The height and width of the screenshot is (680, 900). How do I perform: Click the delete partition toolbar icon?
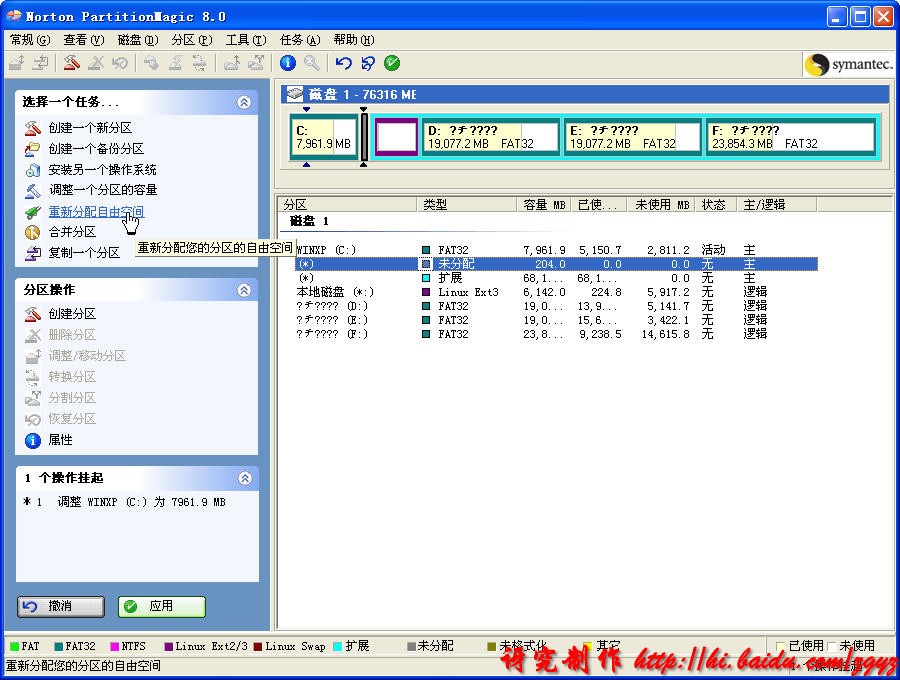pos(96,63)
